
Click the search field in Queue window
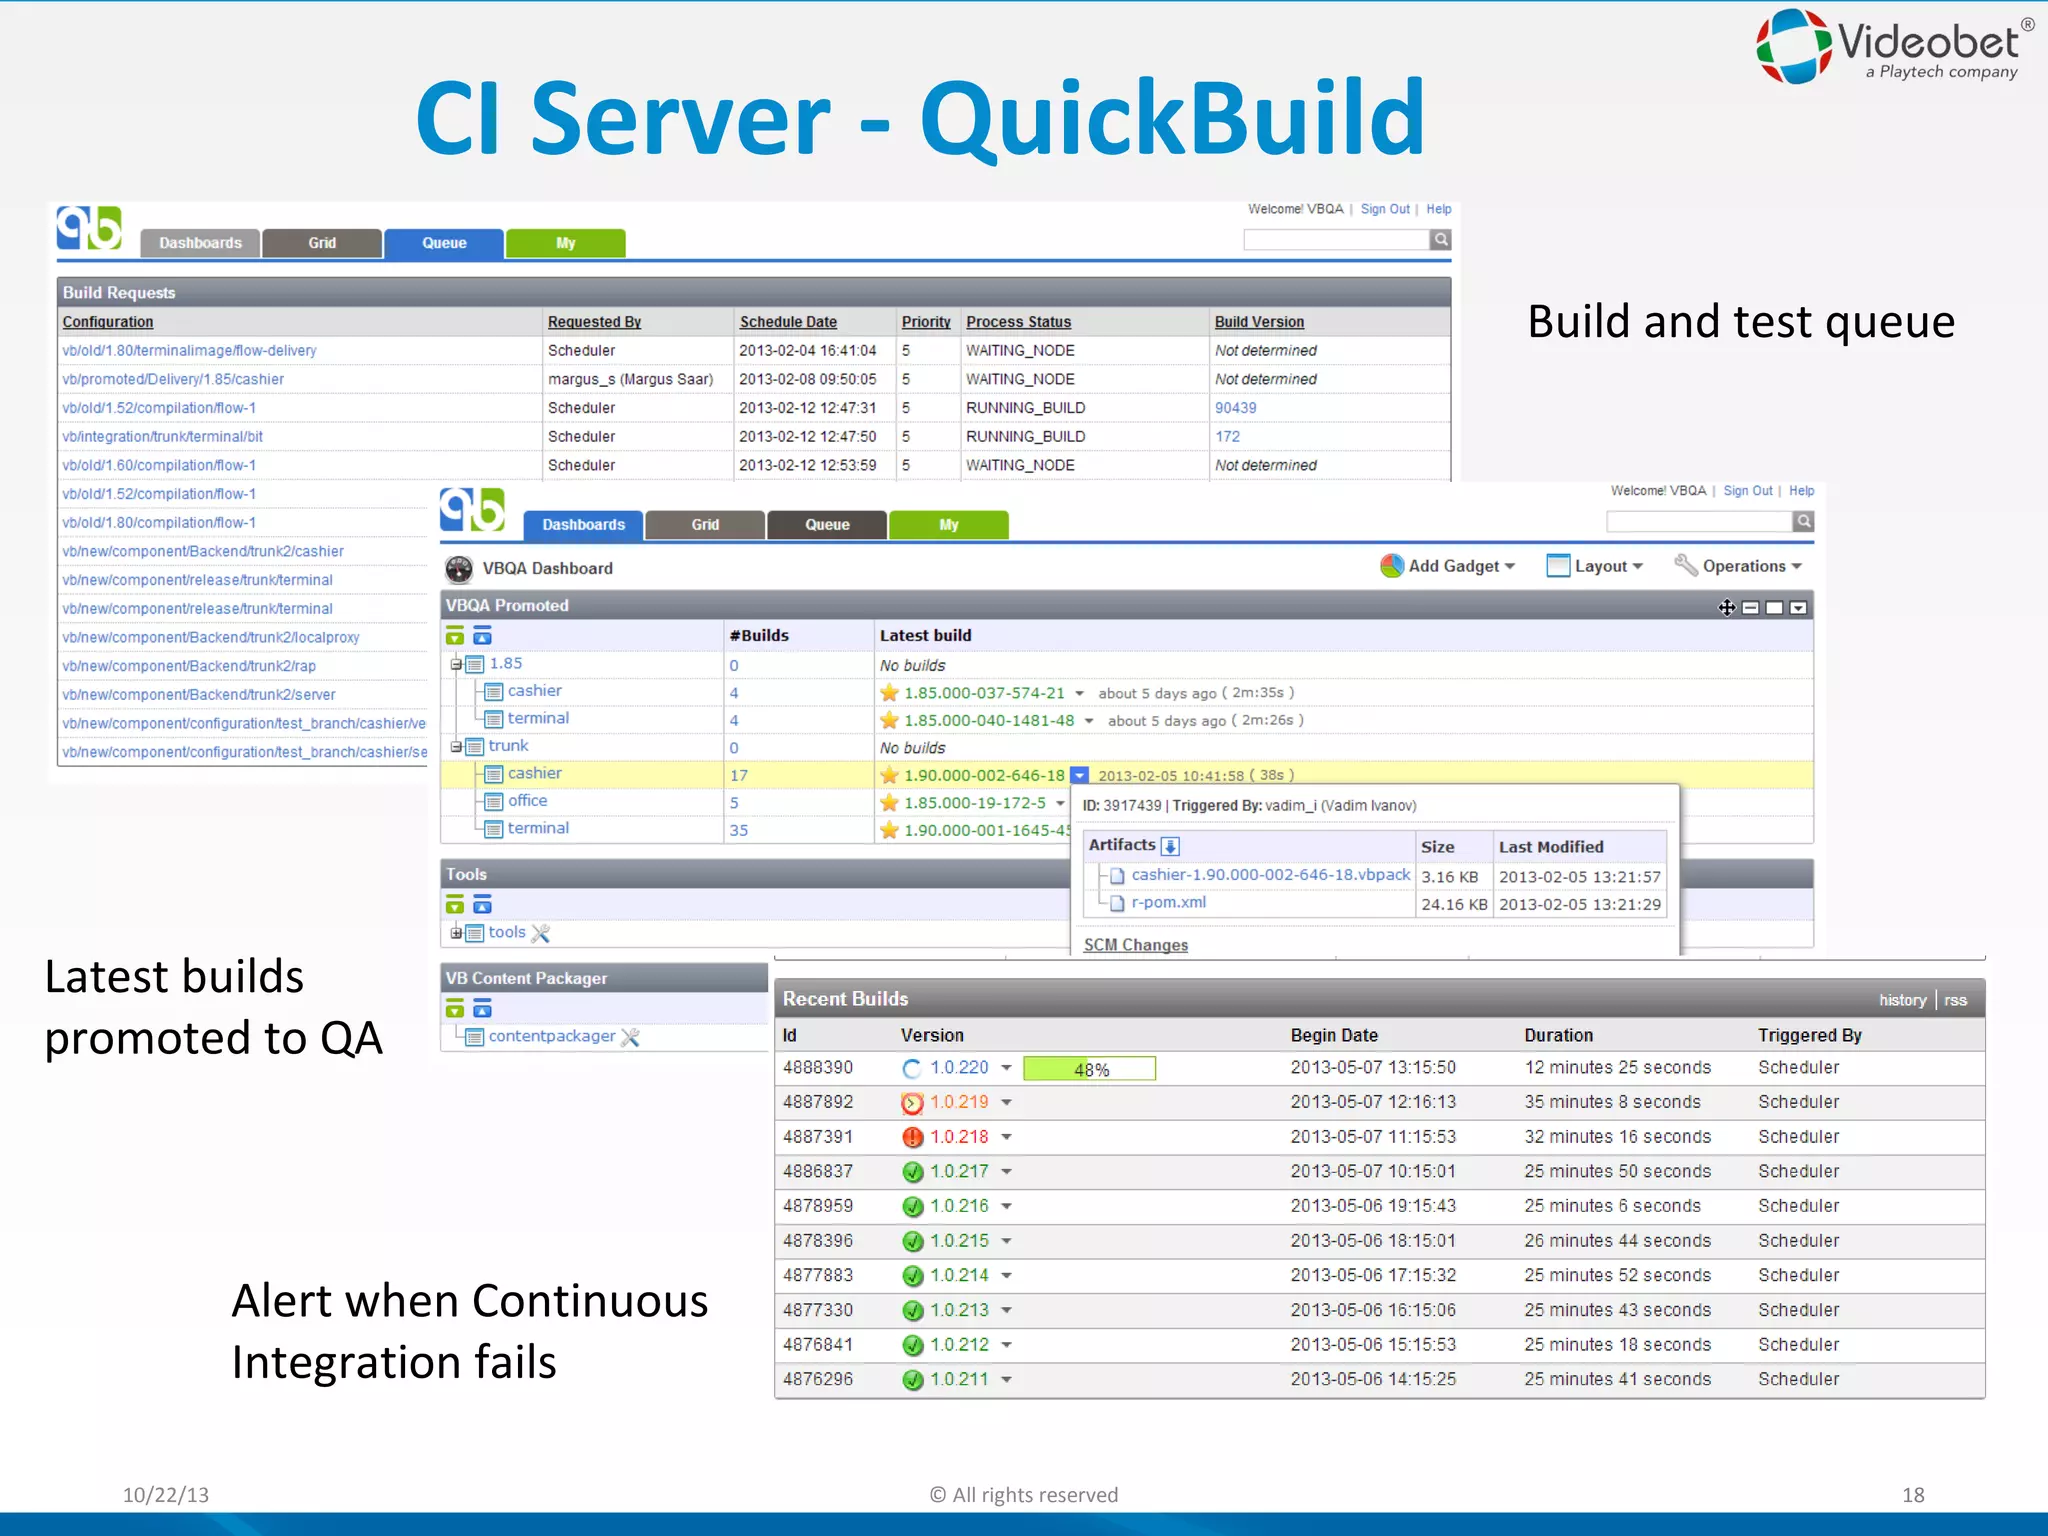(x=1337, y=240)
